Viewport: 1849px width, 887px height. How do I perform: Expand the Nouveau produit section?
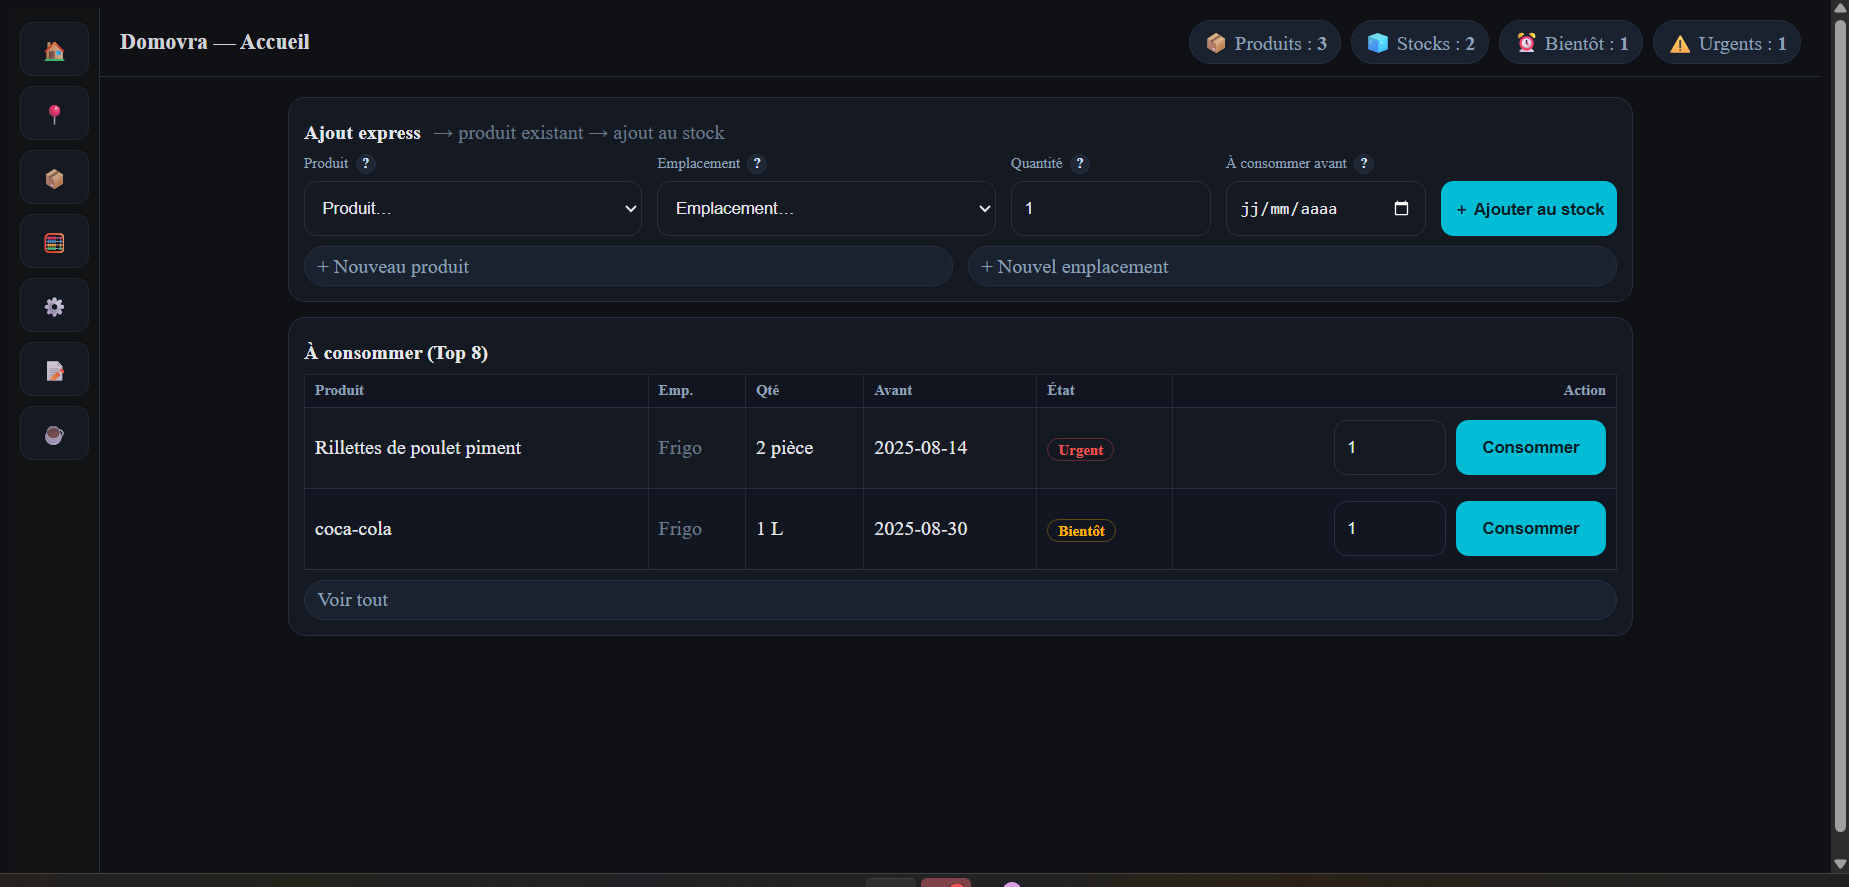point(627,267)
